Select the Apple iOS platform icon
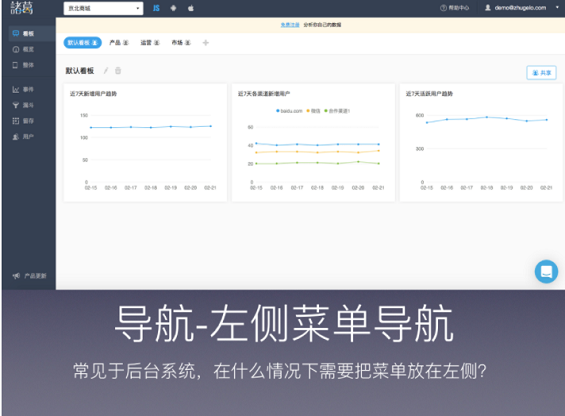 191,8
